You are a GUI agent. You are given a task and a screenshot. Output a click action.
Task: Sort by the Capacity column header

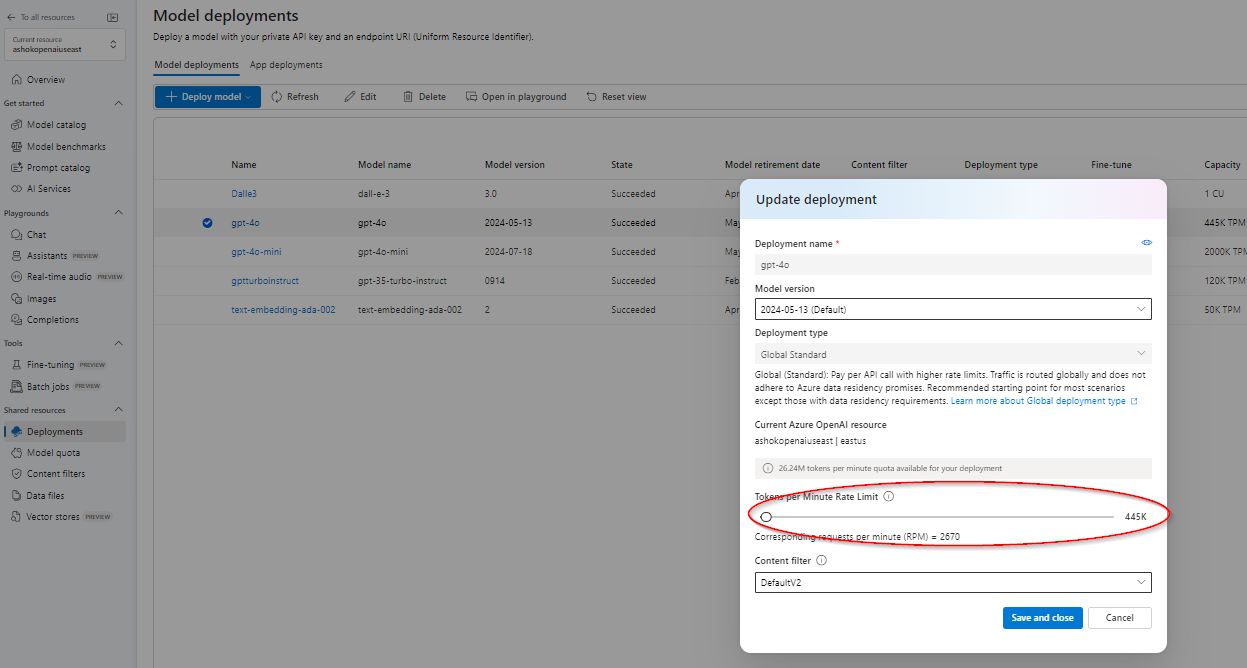point(1222,165)
